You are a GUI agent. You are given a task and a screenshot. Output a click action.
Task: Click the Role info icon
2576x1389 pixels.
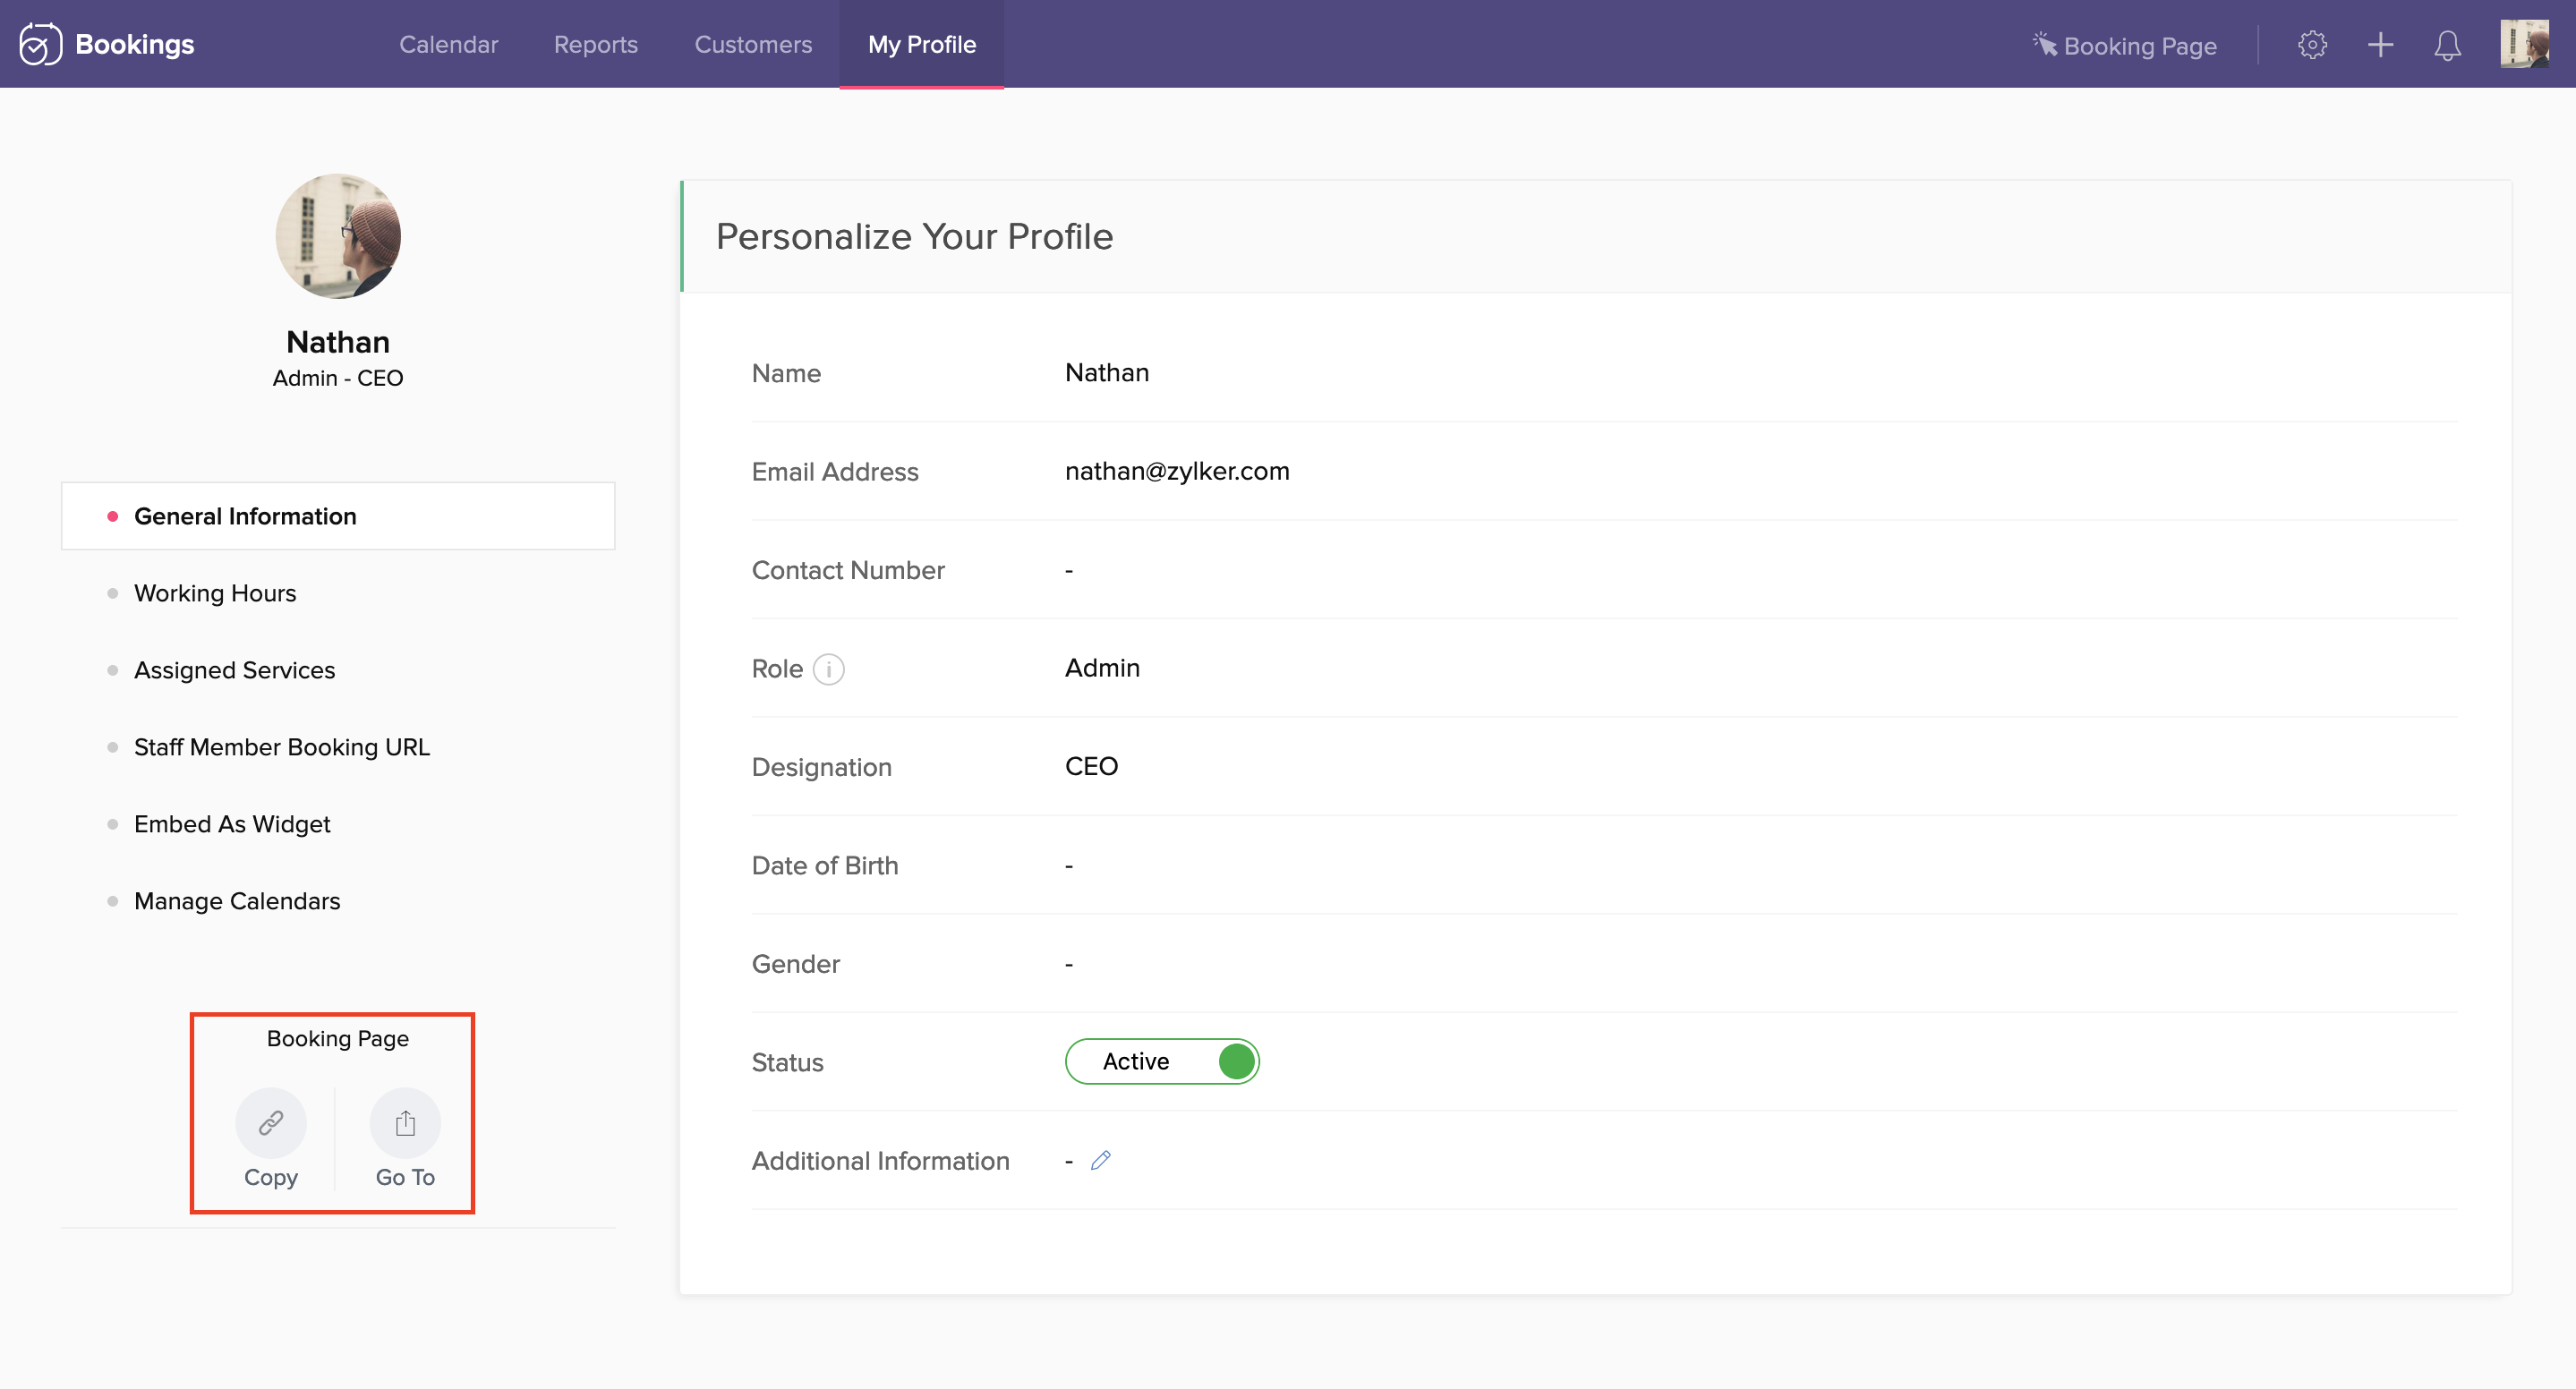828,669
